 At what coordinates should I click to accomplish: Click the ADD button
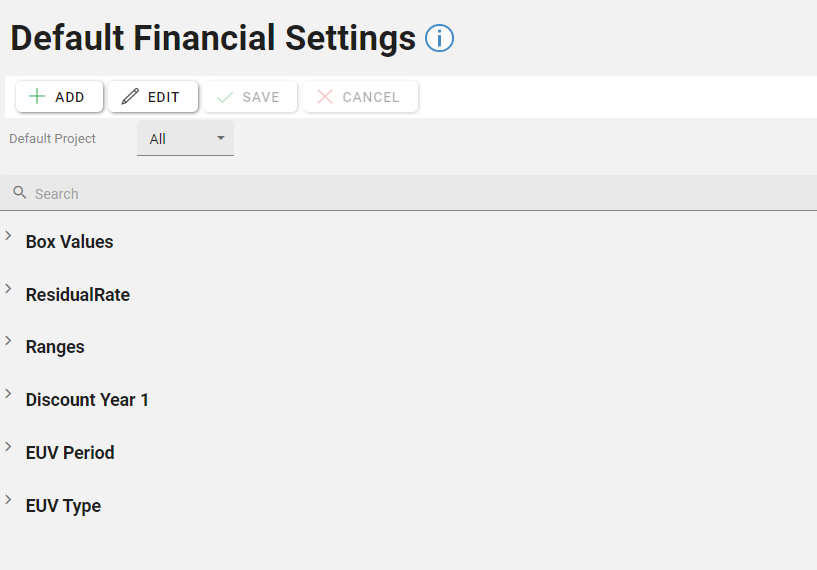point(59,97)
